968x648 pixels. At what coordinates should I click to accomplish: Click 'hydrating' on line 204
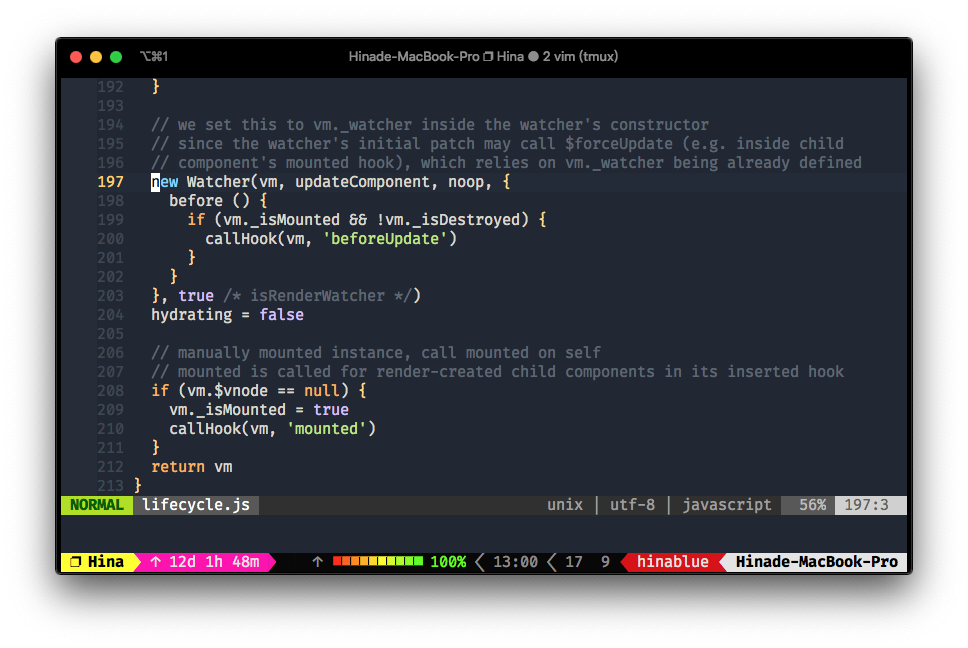191,315
